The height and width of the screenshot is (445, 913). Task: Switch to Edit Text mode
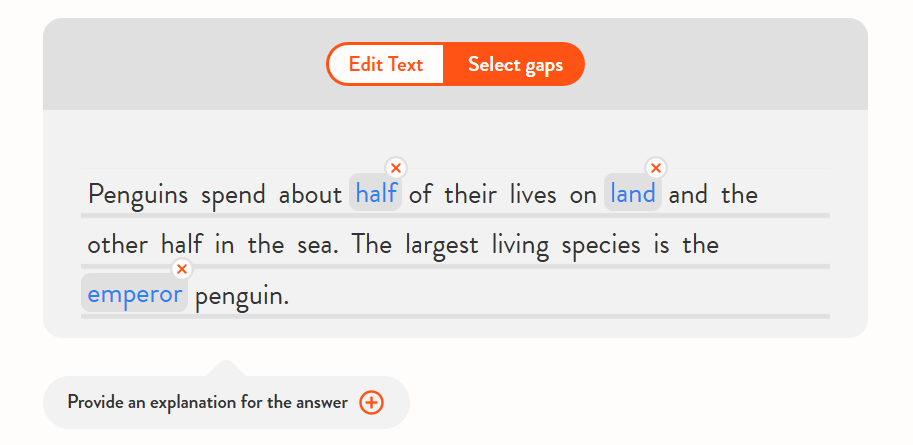coord(386,65)
